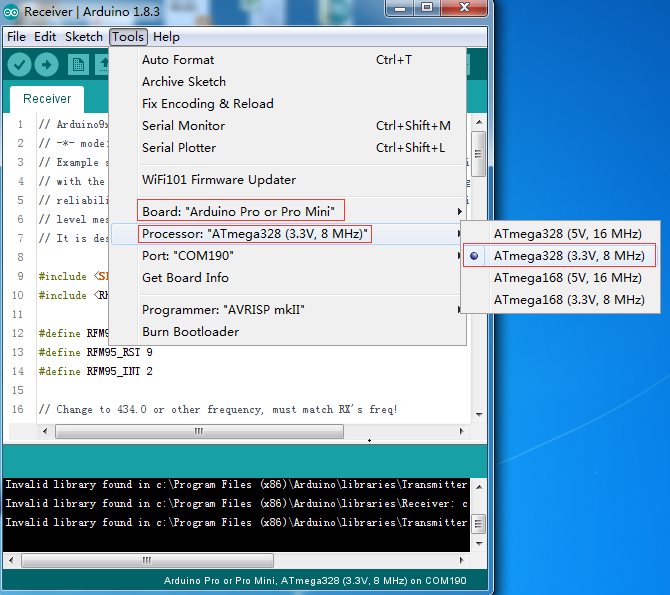The image size is (670, 595).
Task: Click line number 1 in gutter
Action: point(20,124)
